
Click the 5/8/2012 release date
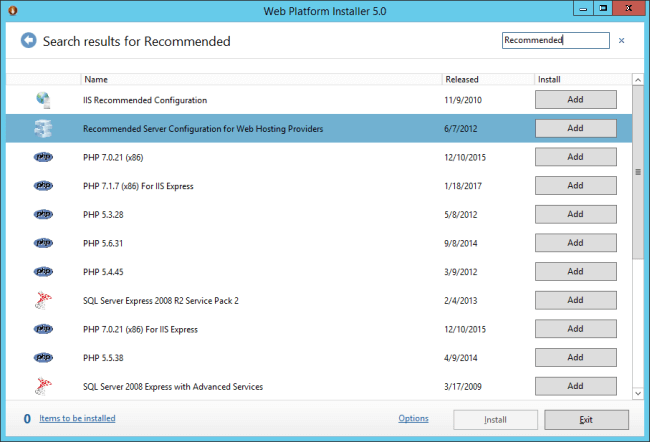pyautogui.click(x=461, y=214)
